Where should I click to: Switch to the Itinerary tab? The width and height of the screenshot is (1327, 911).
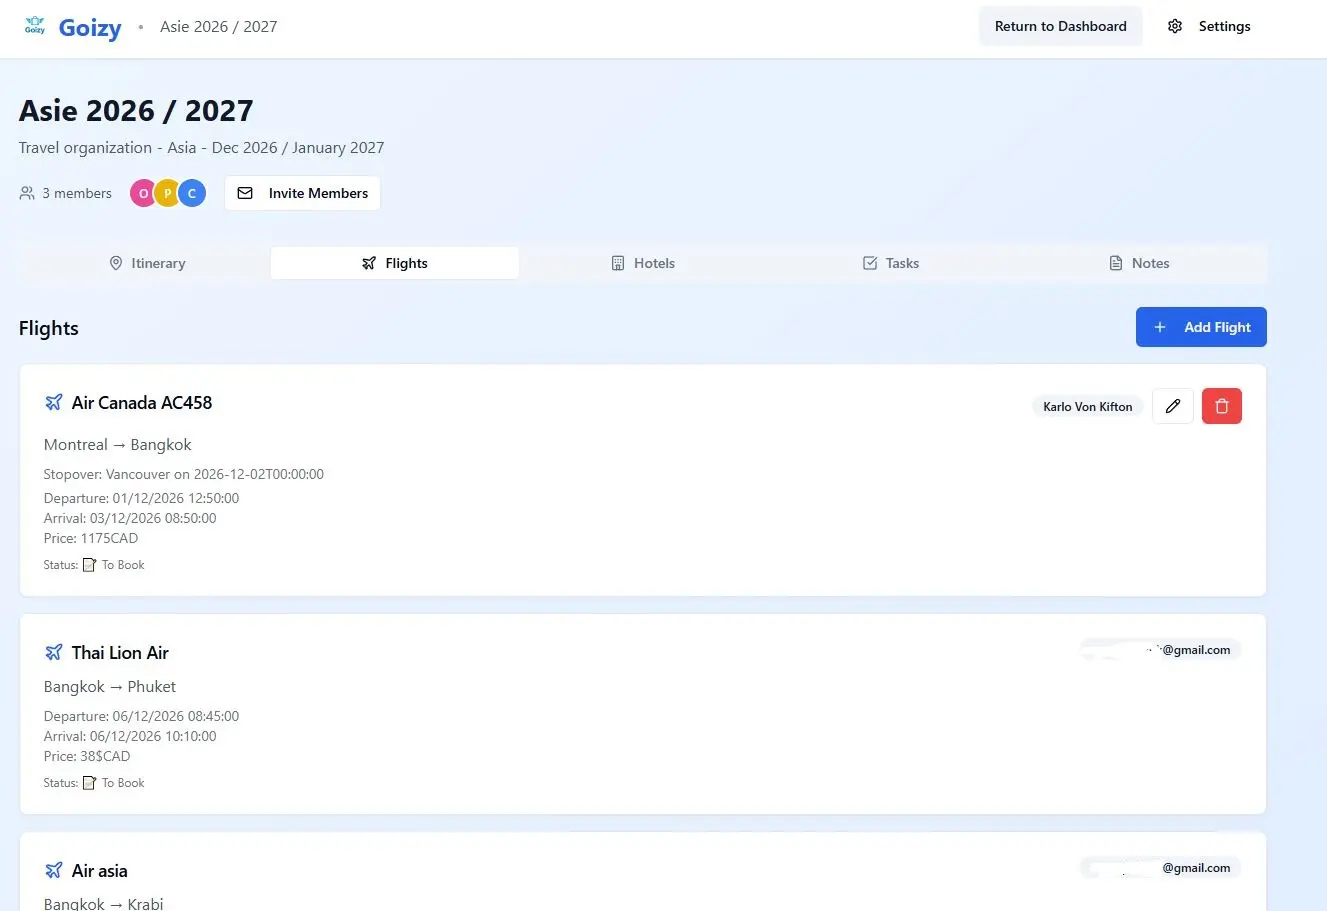pos(146,263)
